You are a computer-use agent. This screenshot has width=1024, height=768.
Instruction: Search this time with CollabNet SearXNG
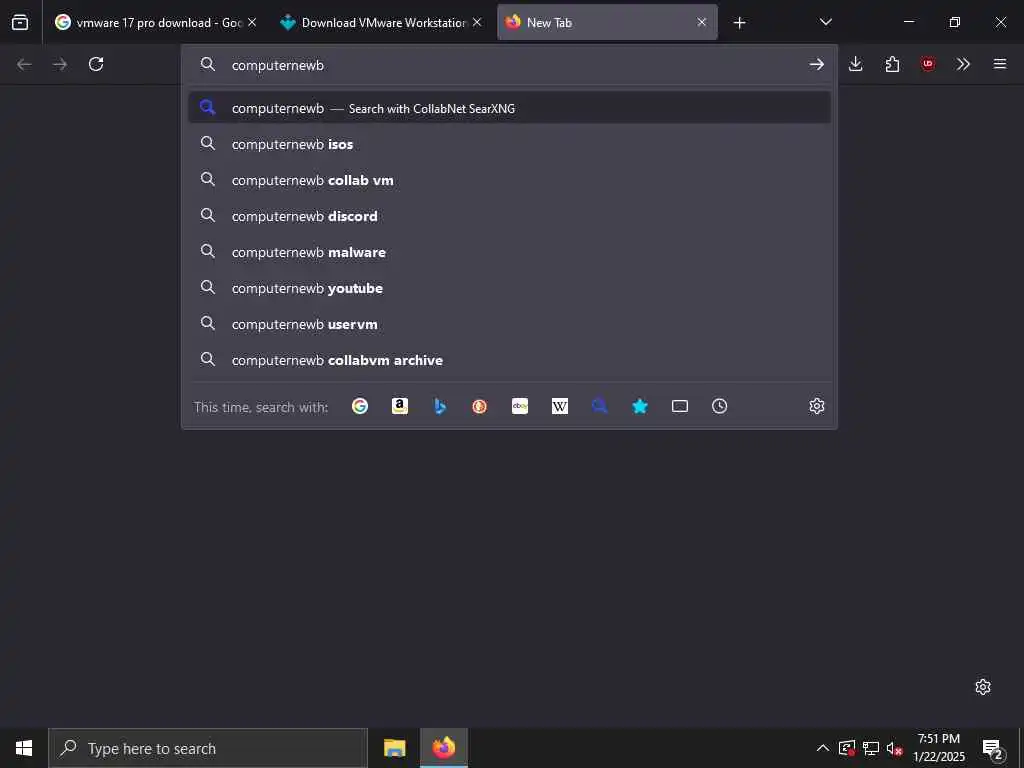click(600, 406)
